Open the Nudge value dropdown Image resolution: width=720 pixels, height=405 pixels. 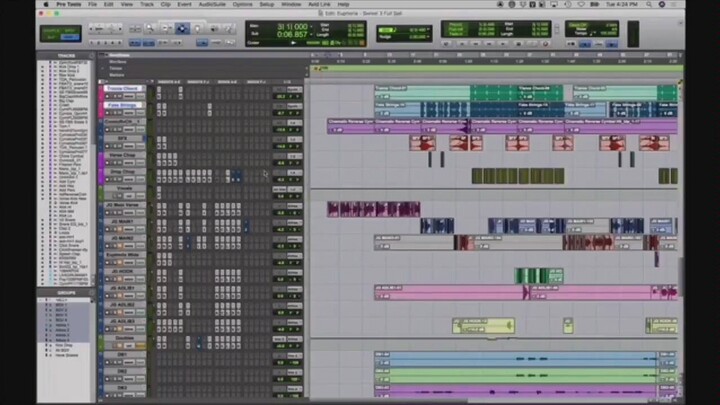pos(428,37)
